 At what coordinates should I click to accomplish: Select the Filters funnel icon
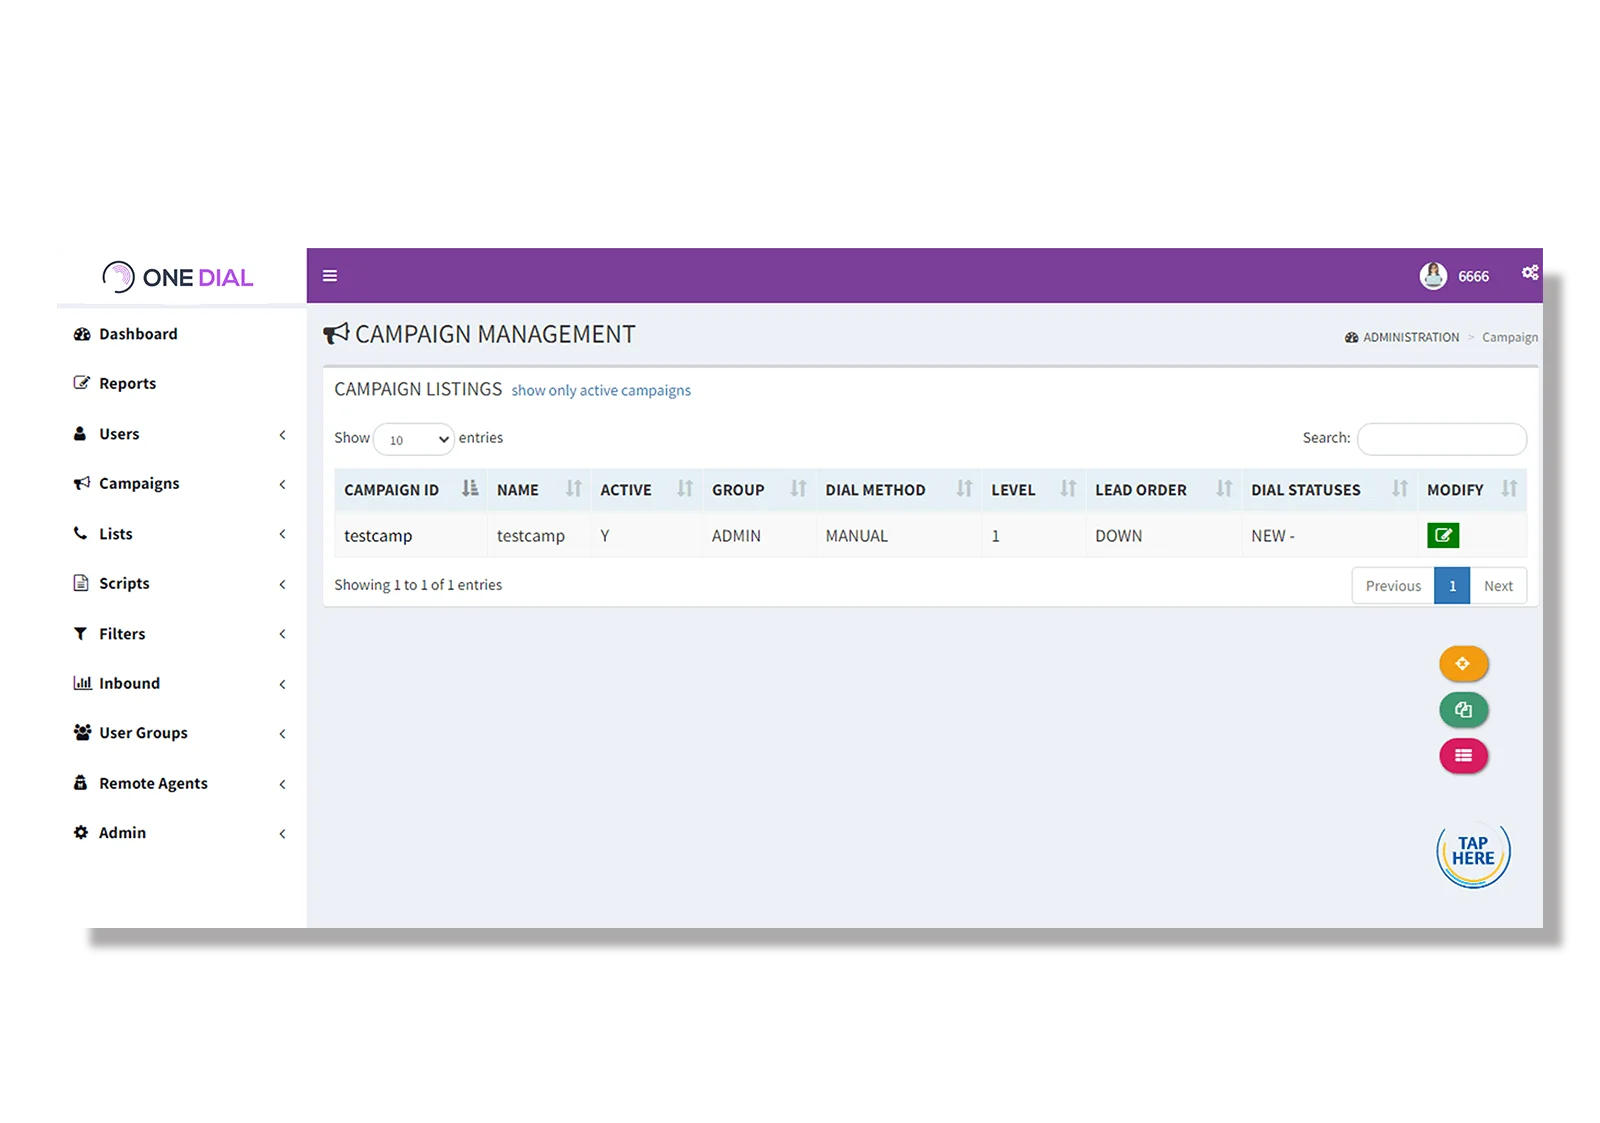(x=80, y=633)
